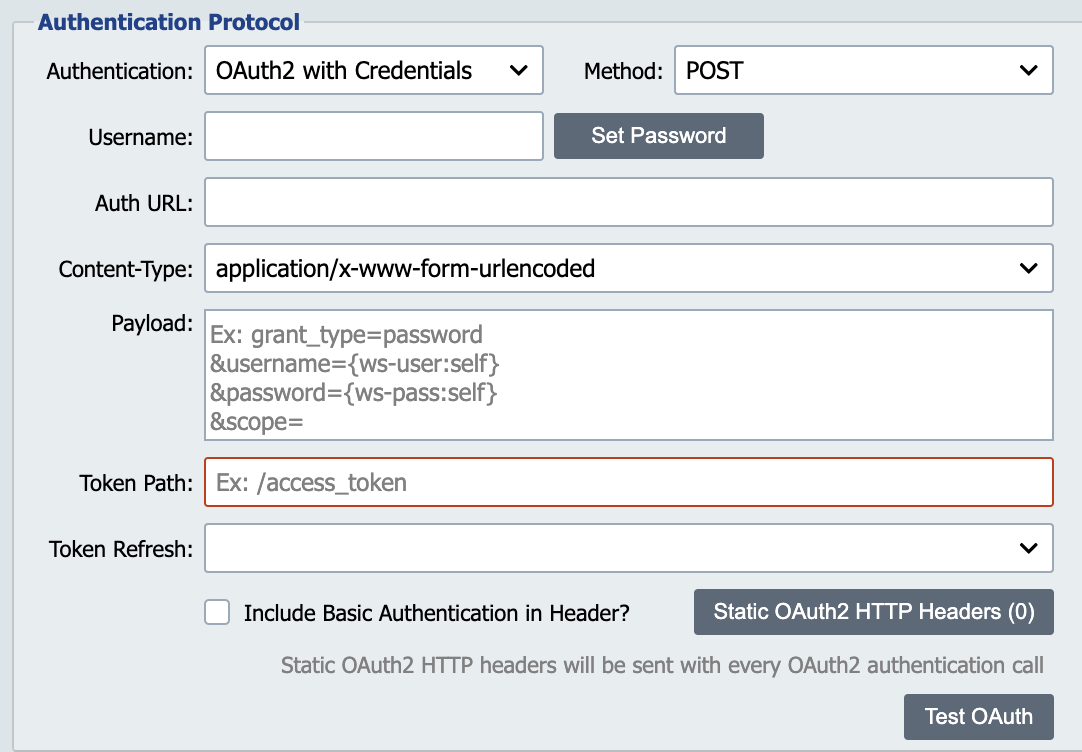Expand the Content-Type dropdown
Image resolution: width=1082 pixels, height=752 pixels.
(628, 268)
